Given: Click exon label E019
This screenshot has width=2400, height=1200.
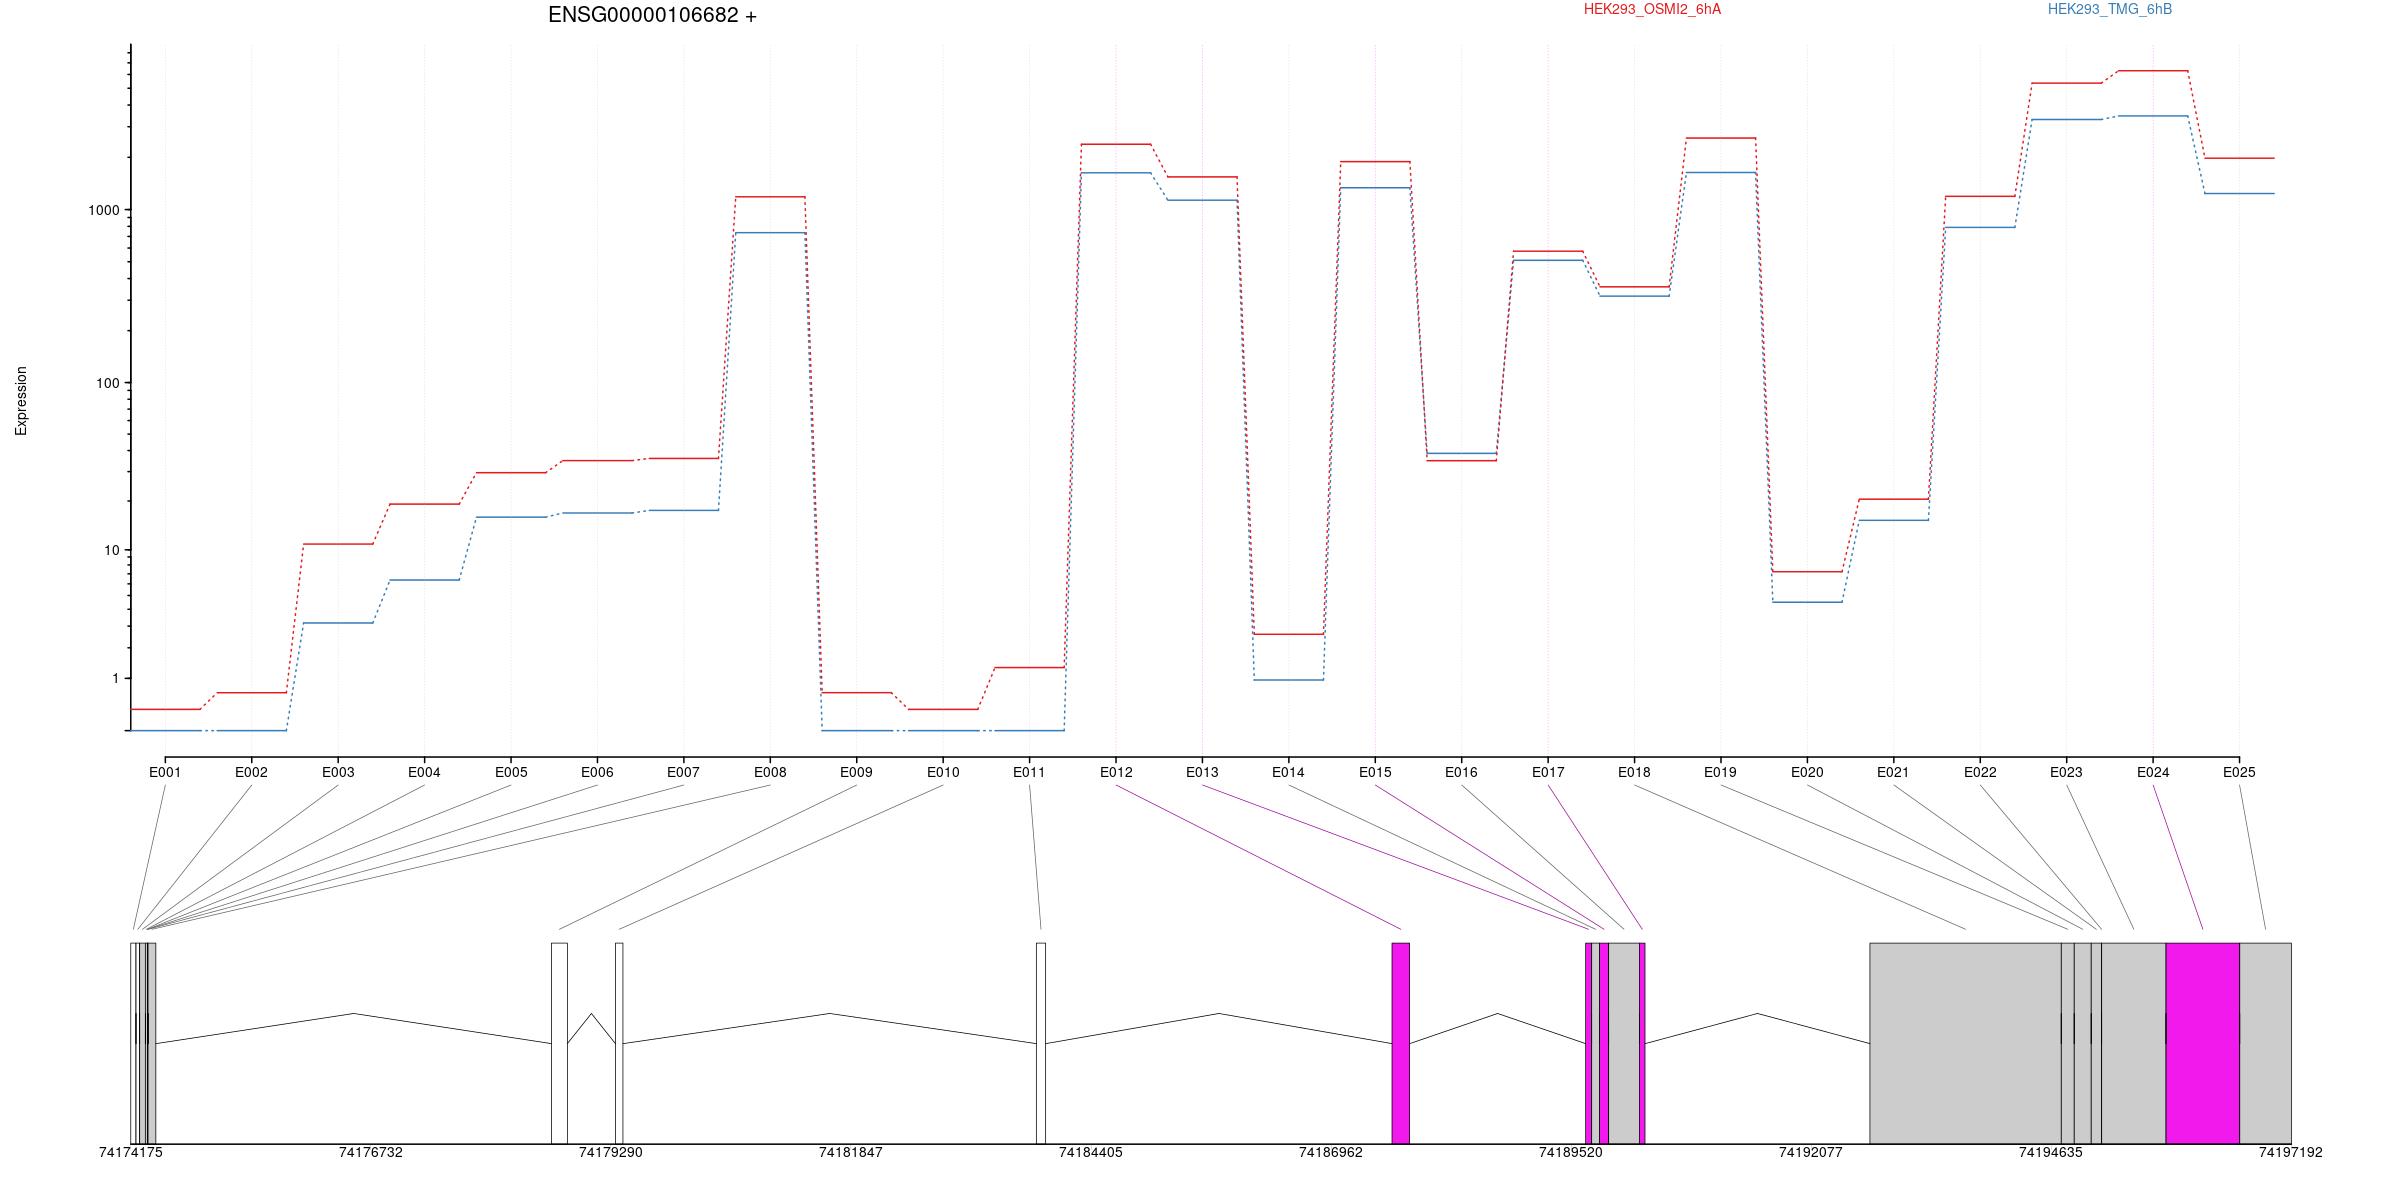Looking at the screenshot, I should tap(1720, 772).
